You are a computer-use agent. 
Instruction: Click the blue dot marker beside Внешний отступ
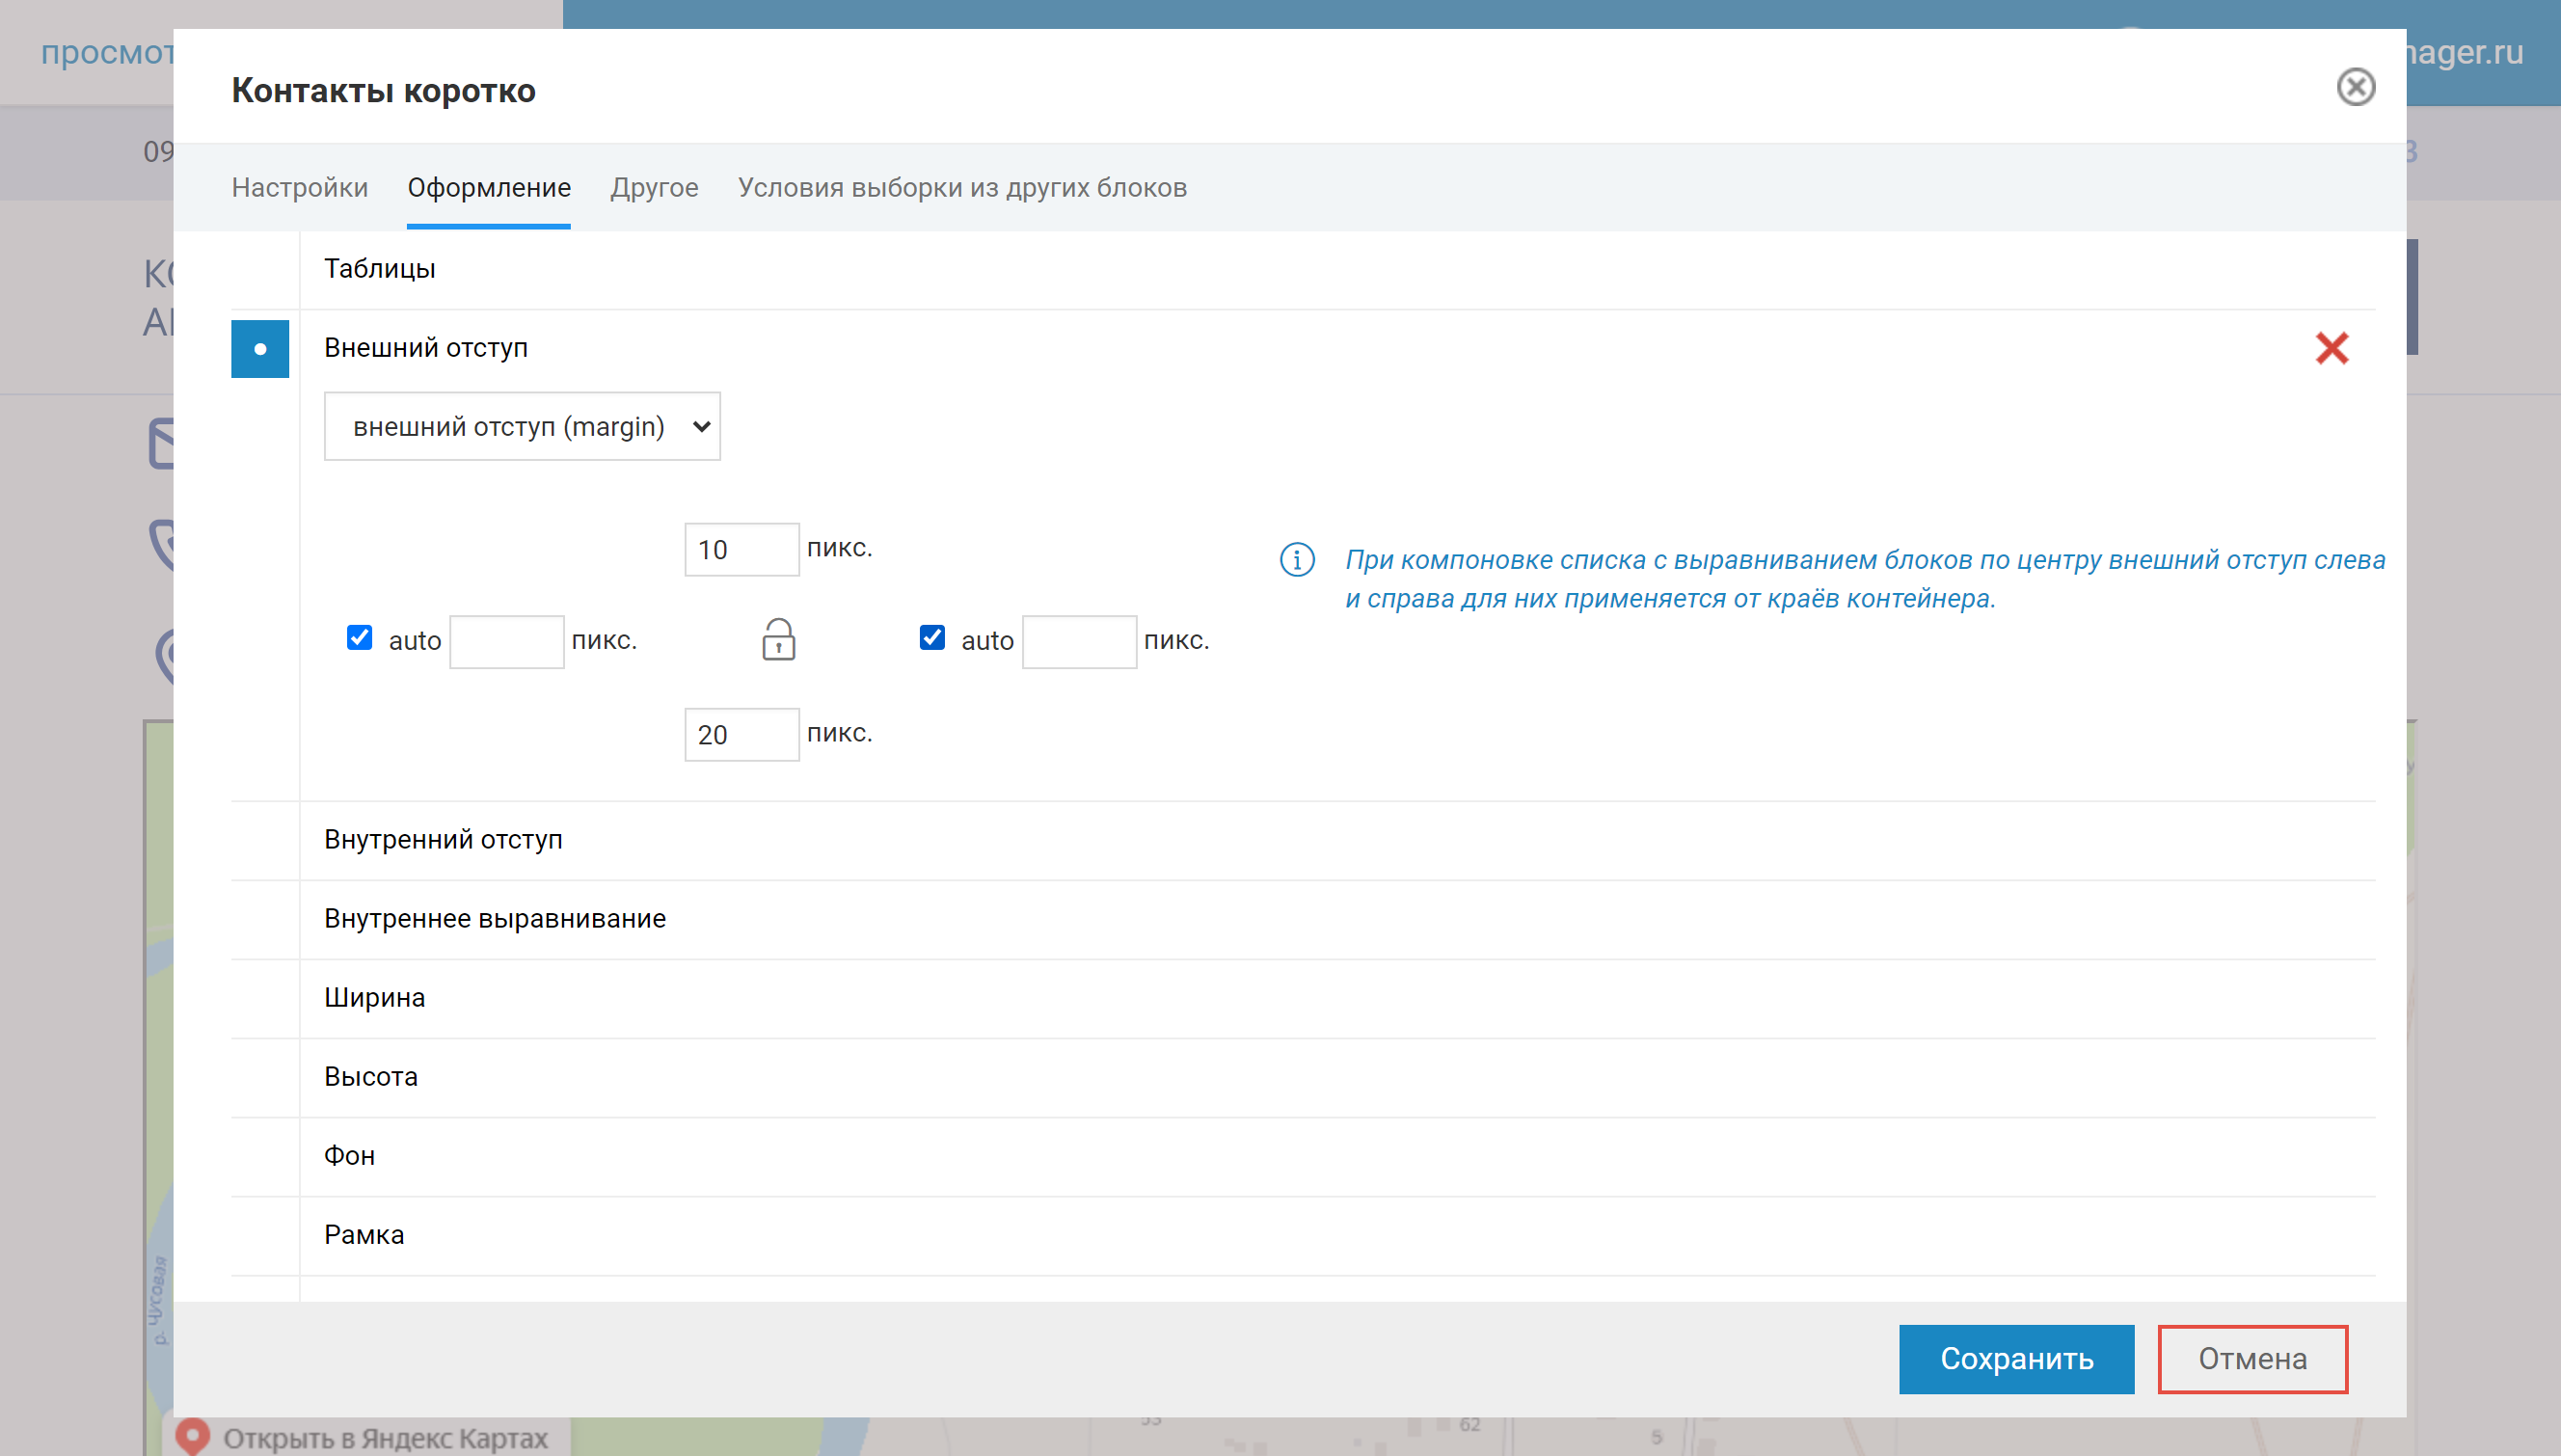click(x=260, y=349)
